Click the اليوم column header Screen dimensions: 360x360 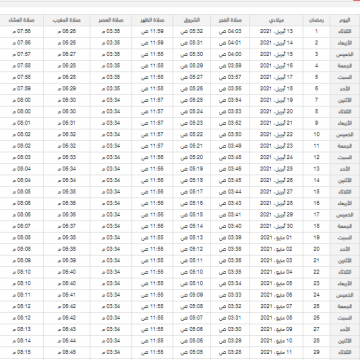pos(345,20)
